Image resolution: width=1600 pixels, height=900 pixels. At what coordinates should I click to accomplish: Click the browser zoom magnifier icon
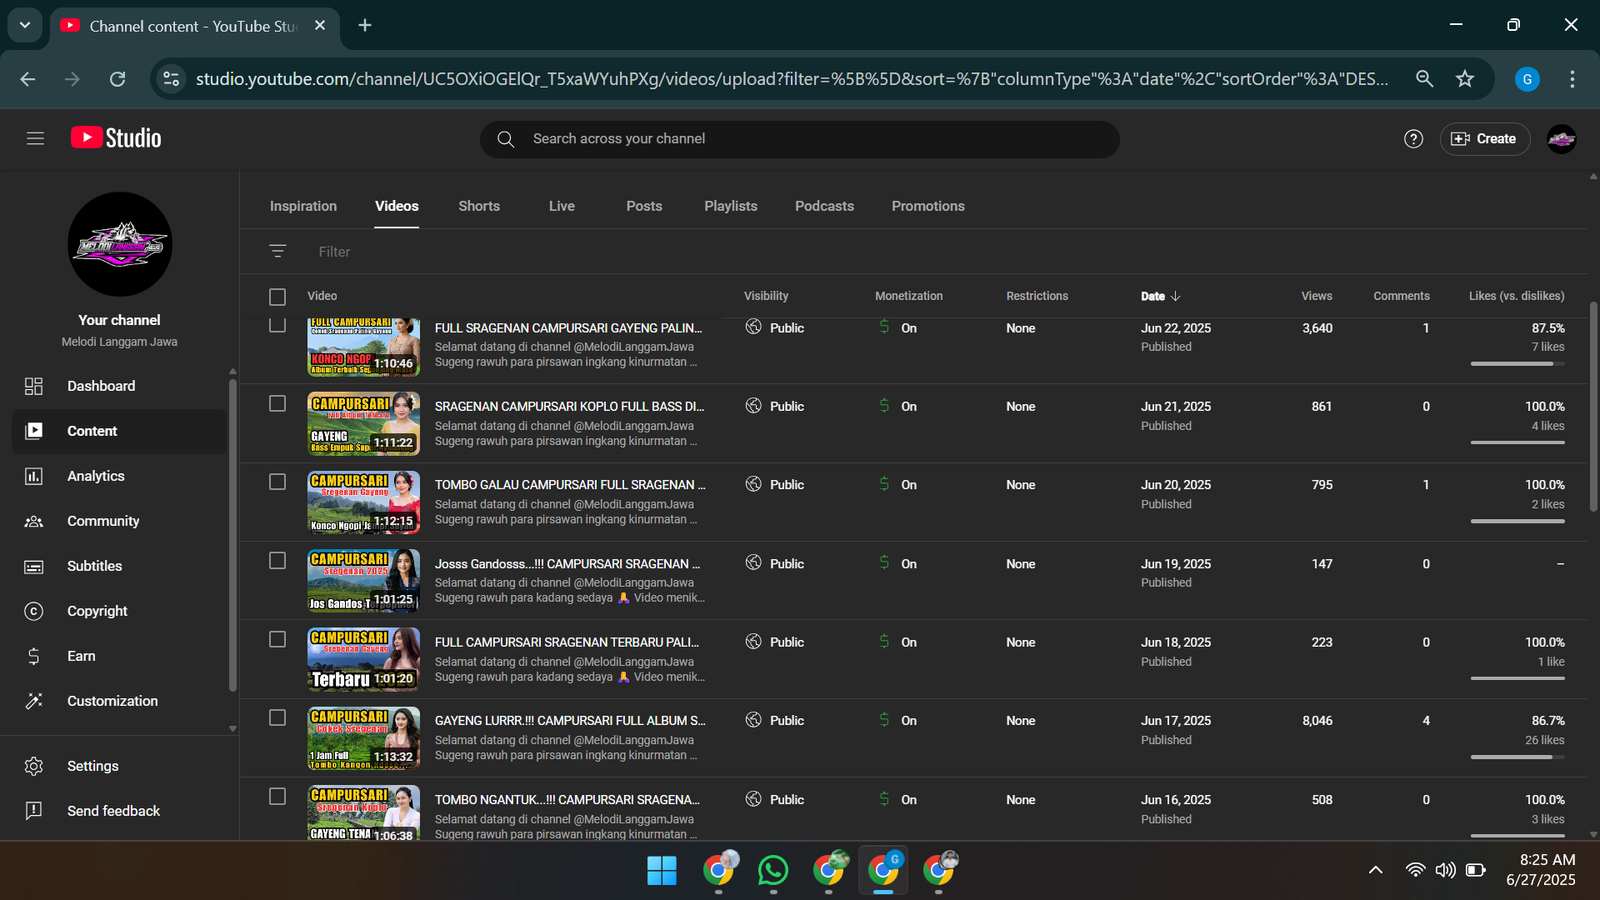tap(1424, 79)
